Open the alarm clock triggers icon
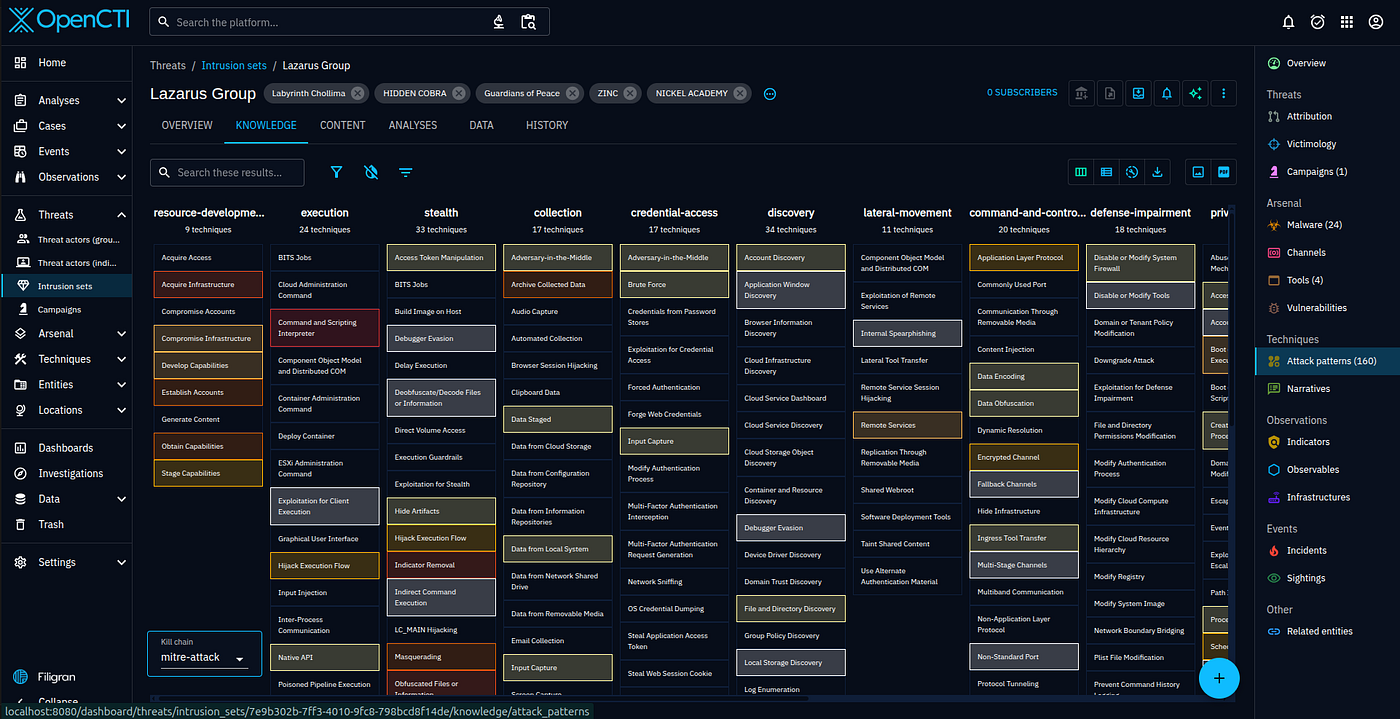 tap(1317, 22)
